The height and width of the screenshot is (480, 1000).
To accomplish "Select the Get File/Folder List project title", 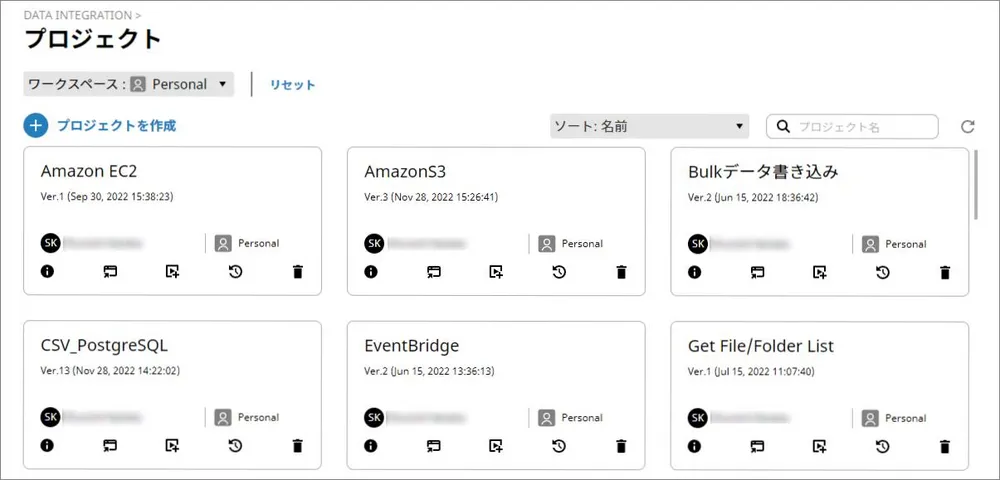I will (761, 346).
